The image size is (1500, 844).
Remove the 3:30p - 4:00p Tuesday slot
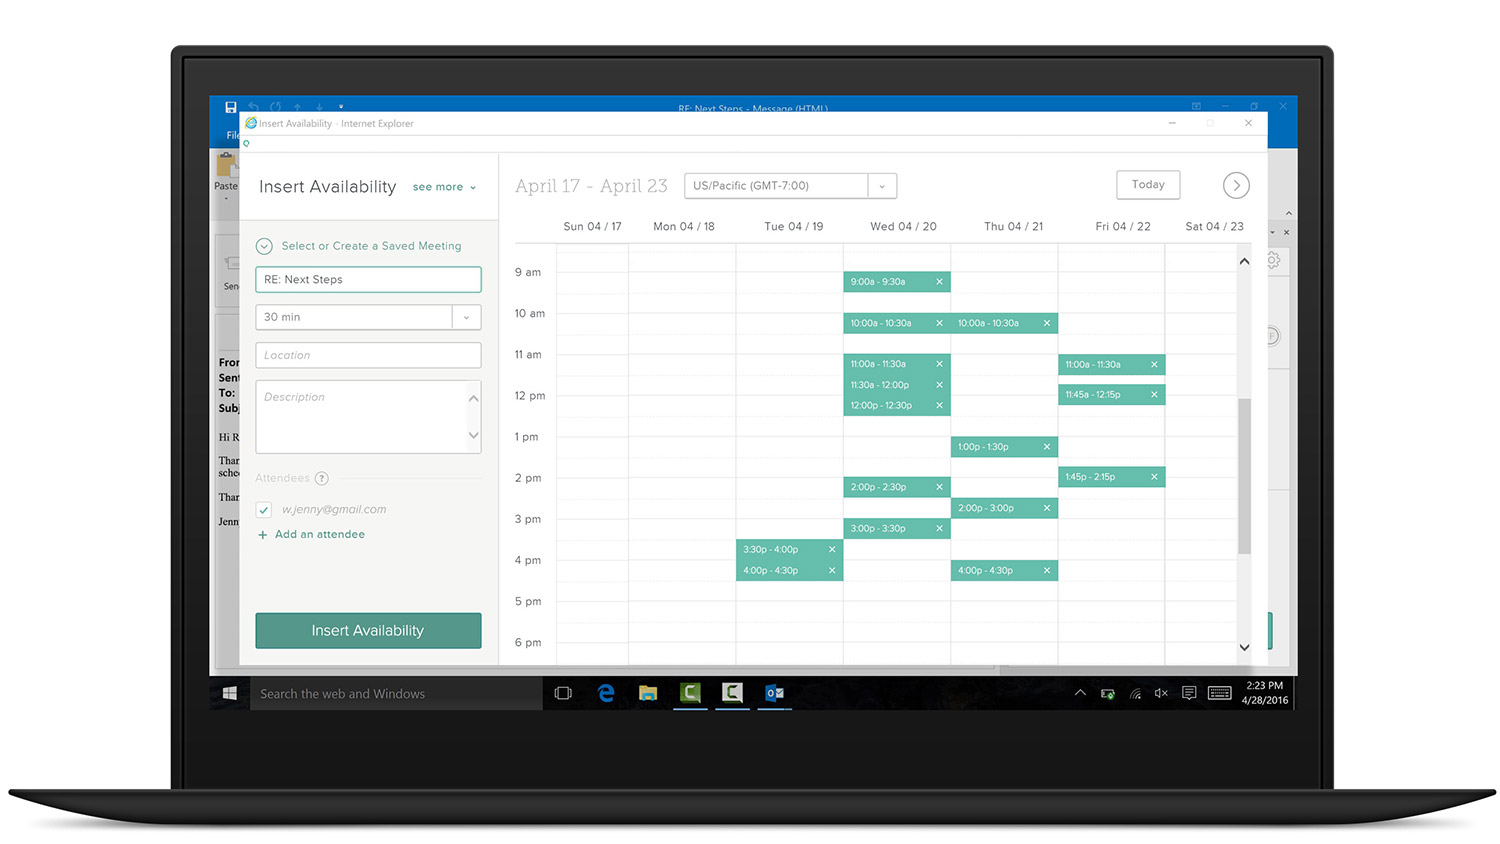832,549
